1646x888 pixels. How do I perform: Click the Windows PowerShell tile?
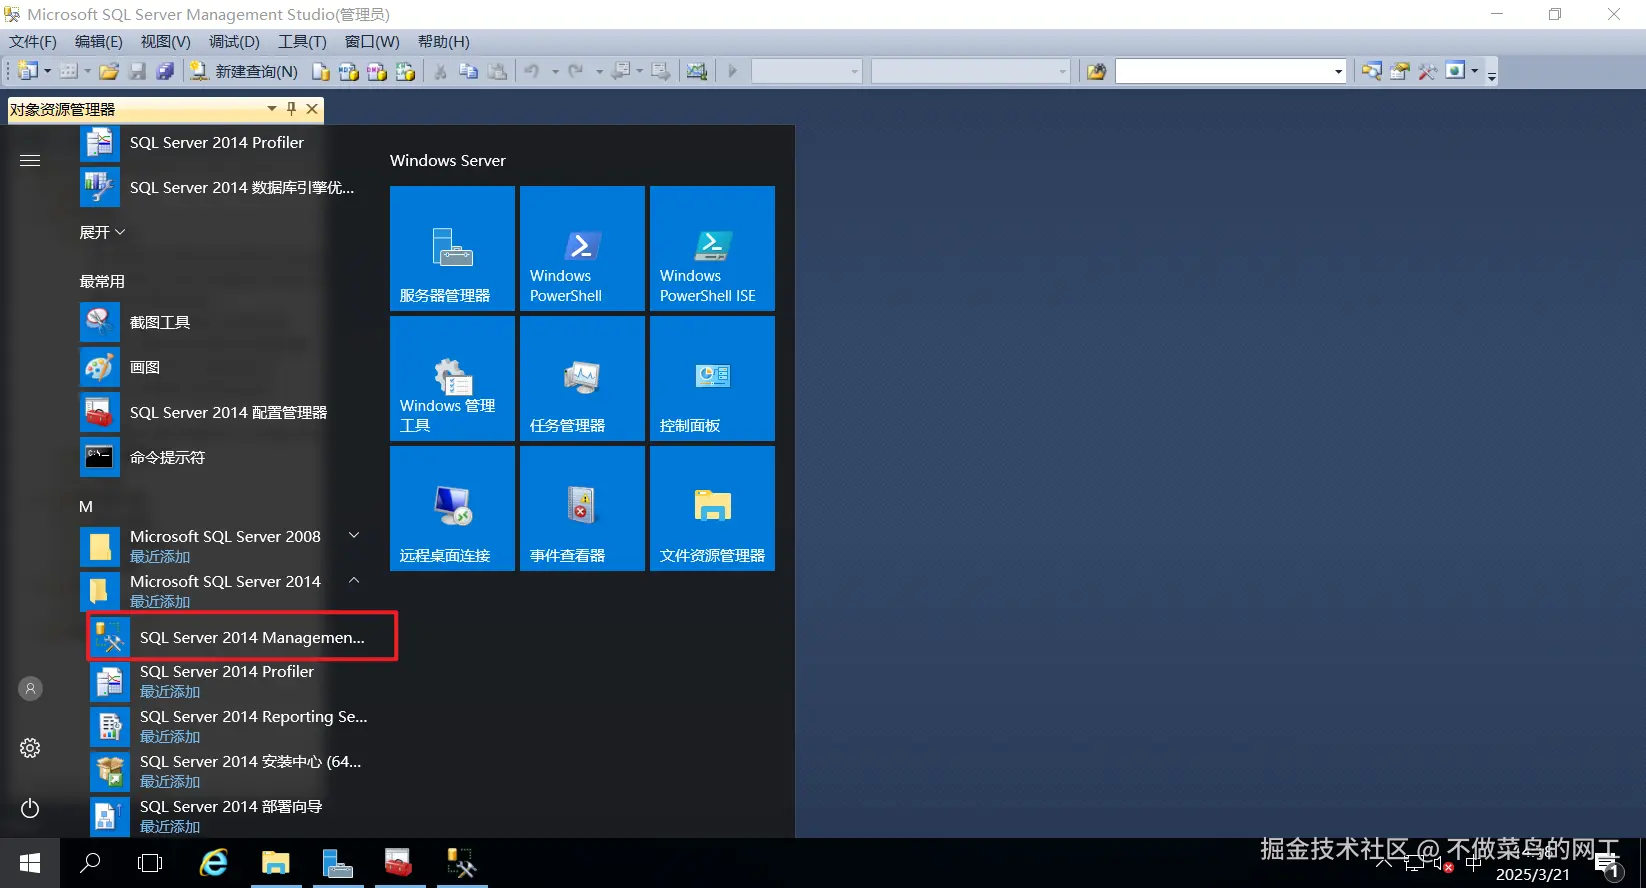point(582,248)
